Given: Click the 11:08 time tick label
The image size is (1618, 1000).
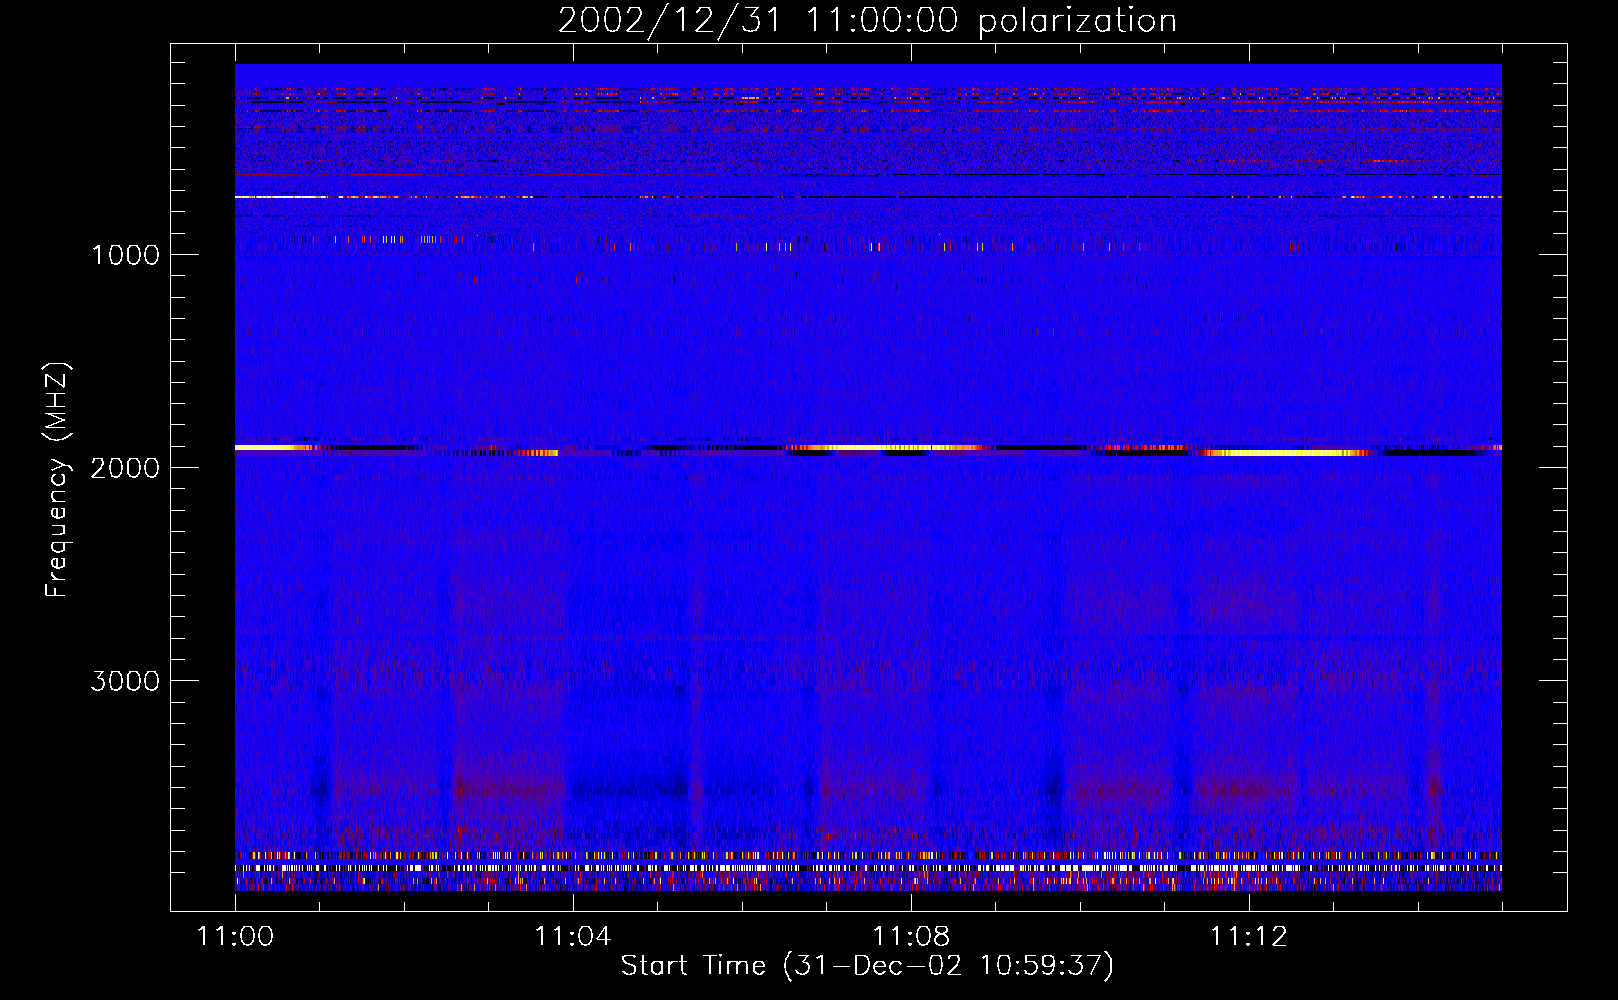Looking at the screenshot, I should 911,937.
